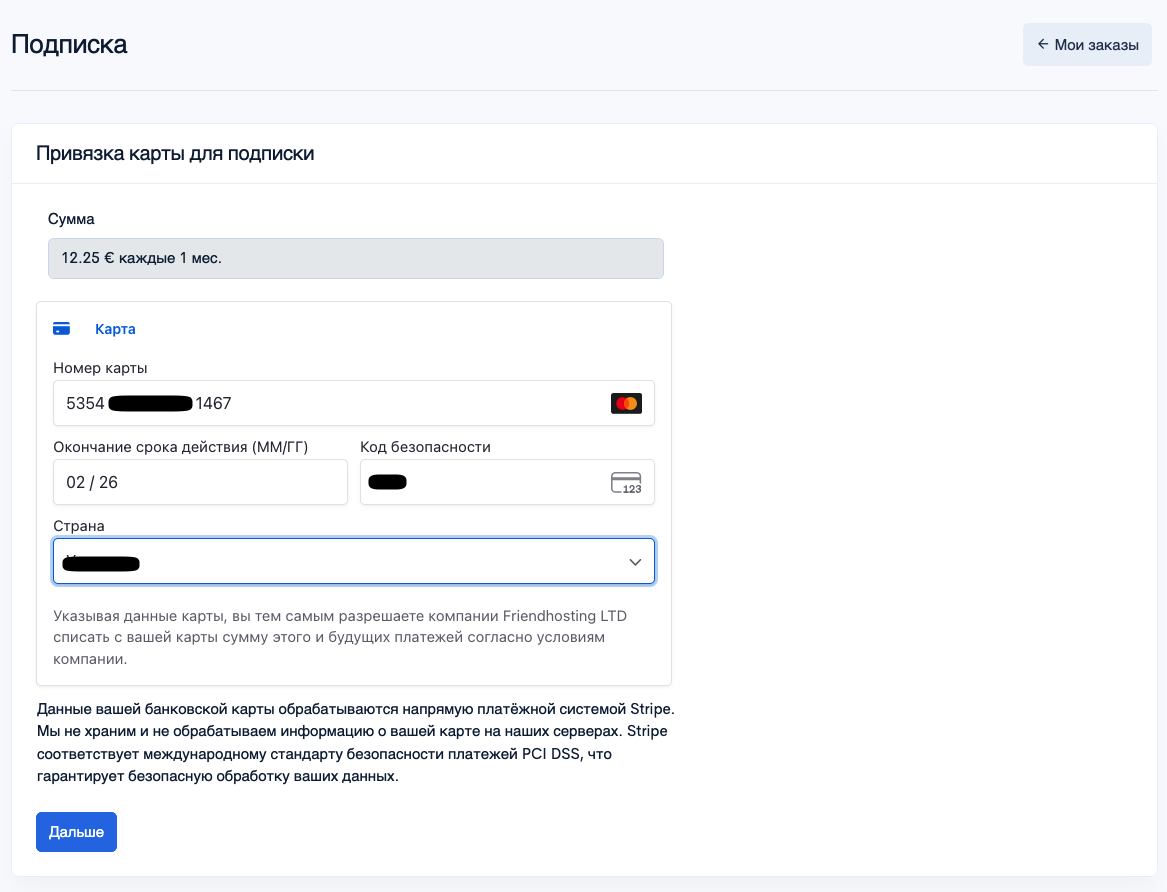
Task: Click the chevron arrow in the Страна dropdown
Action: coord(635,562)
